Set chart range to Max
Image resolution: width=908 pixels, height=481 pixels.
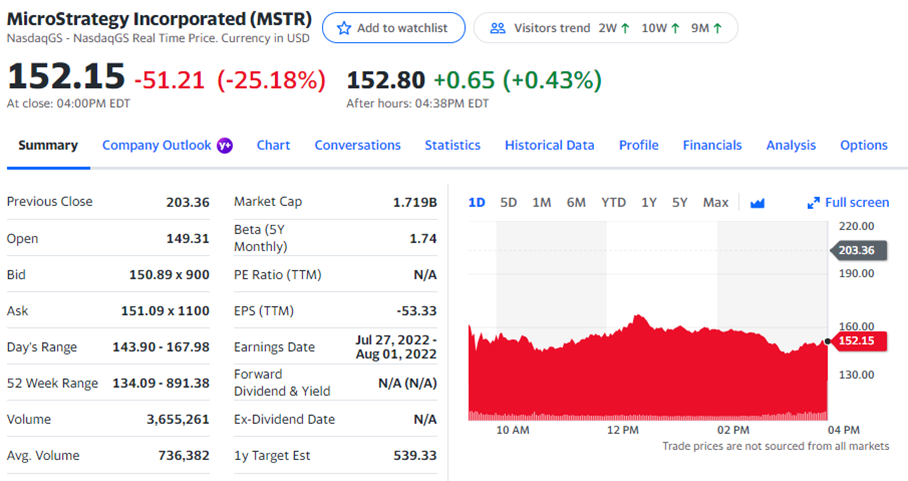click(715, 203)
